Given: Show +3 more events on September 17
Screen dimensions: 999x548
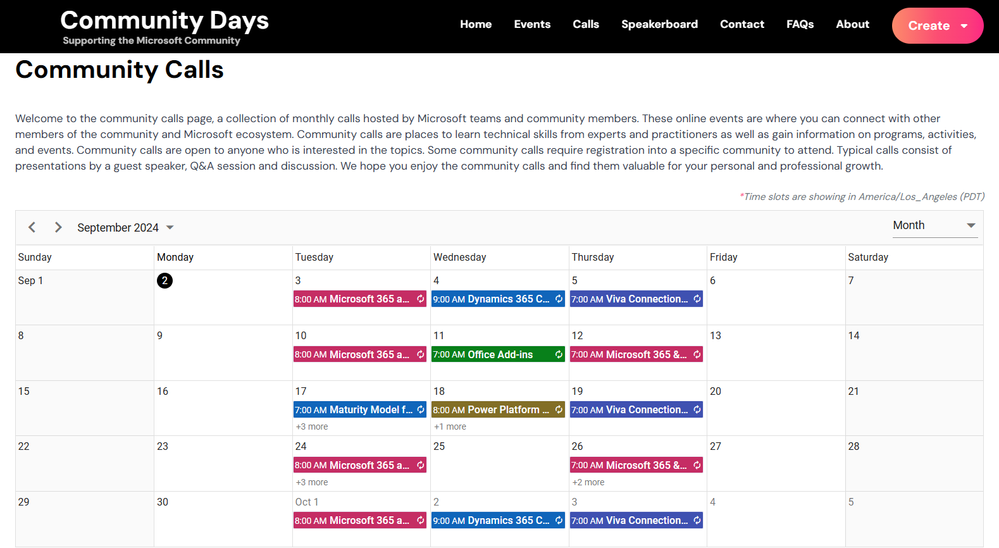Looking at the screenshot, I should point(312,427).
